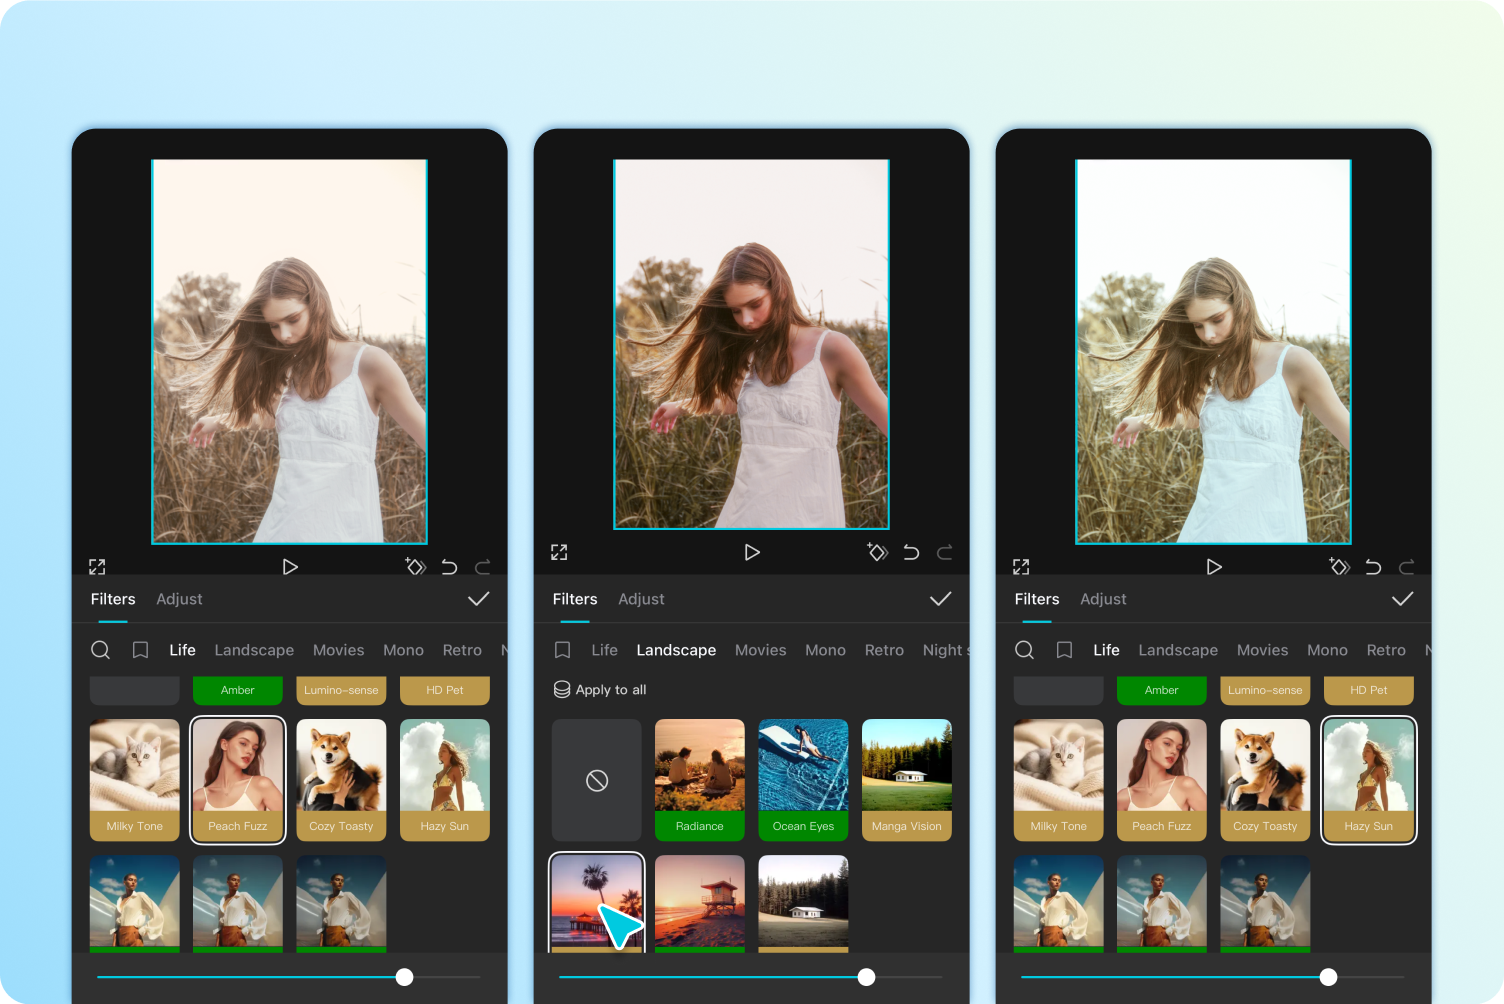
Task: Click the intensity slider handle in the middle phone
Action: click(866, 977)
